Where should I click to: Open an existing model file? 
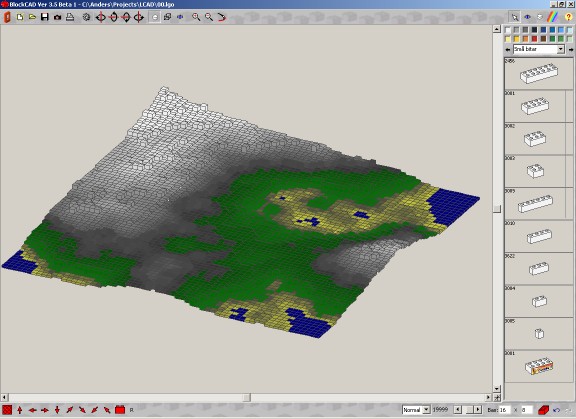32,17
